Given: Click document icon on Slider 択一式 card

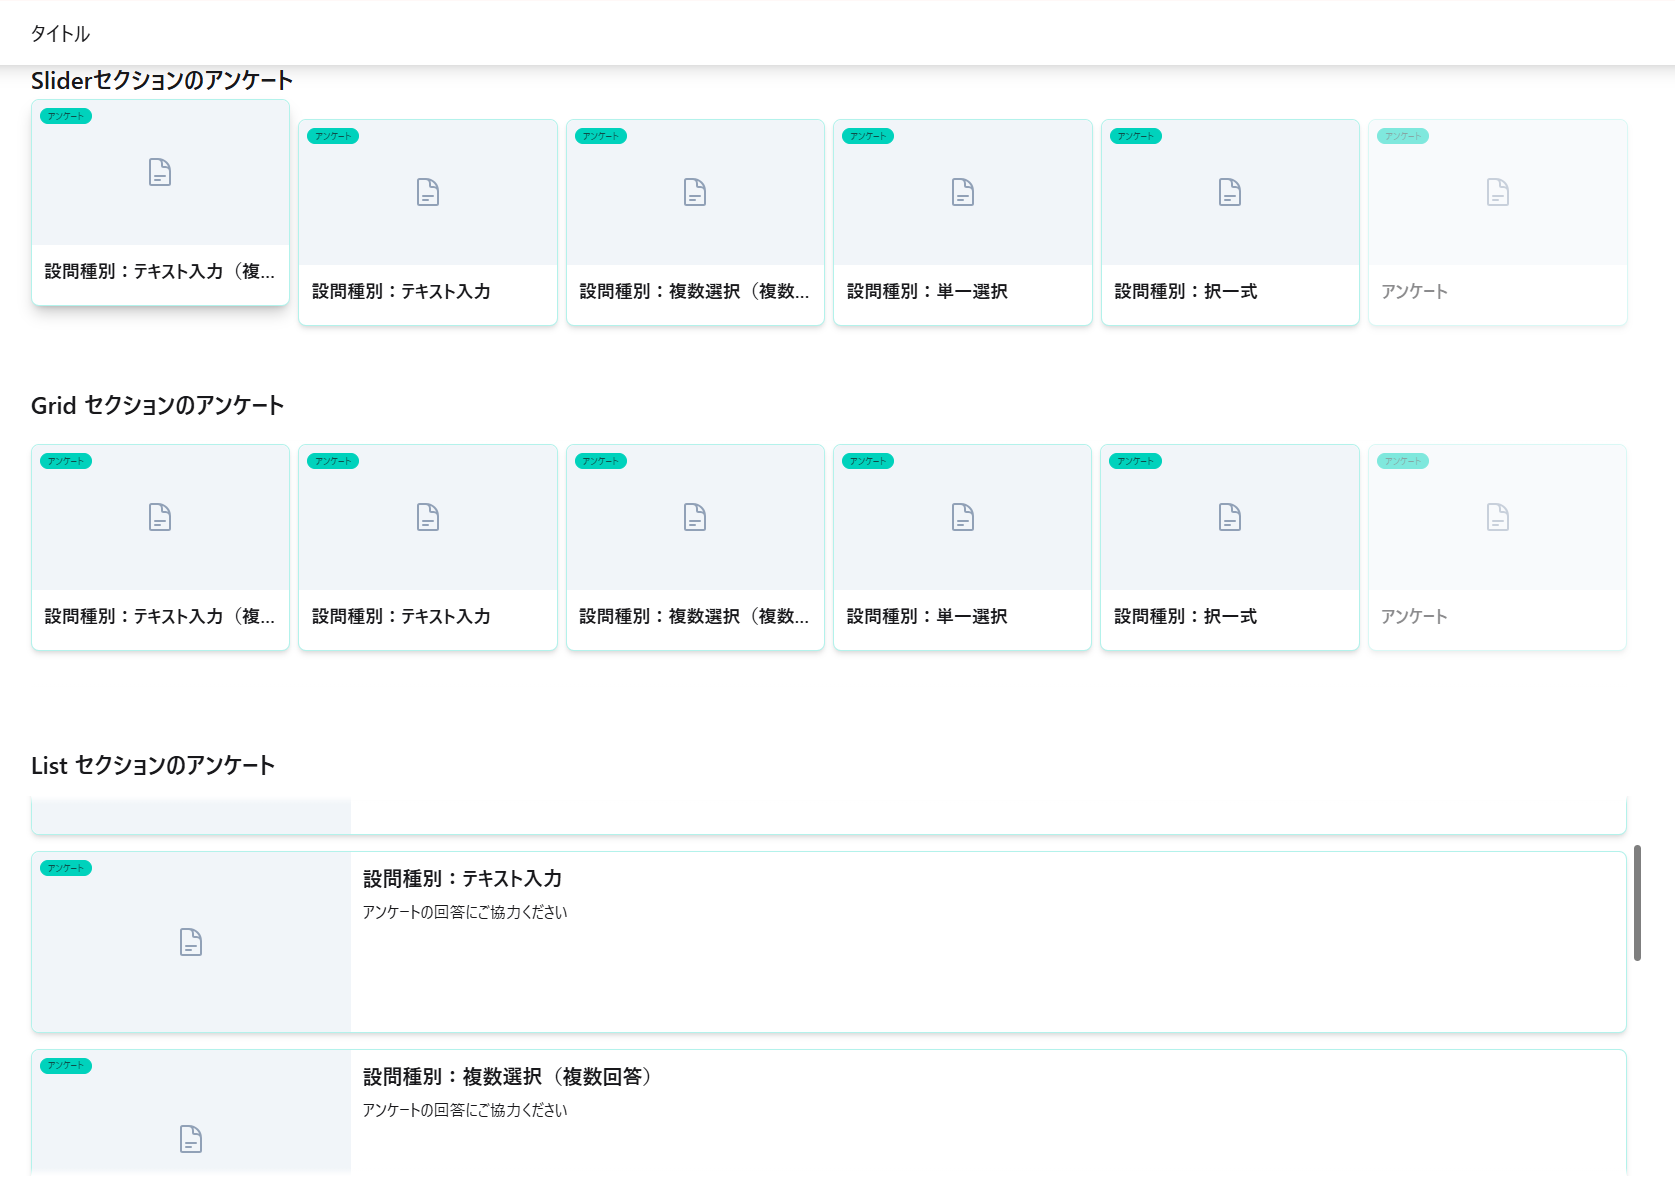Looking at the screenshot, I should point(1230,192).
